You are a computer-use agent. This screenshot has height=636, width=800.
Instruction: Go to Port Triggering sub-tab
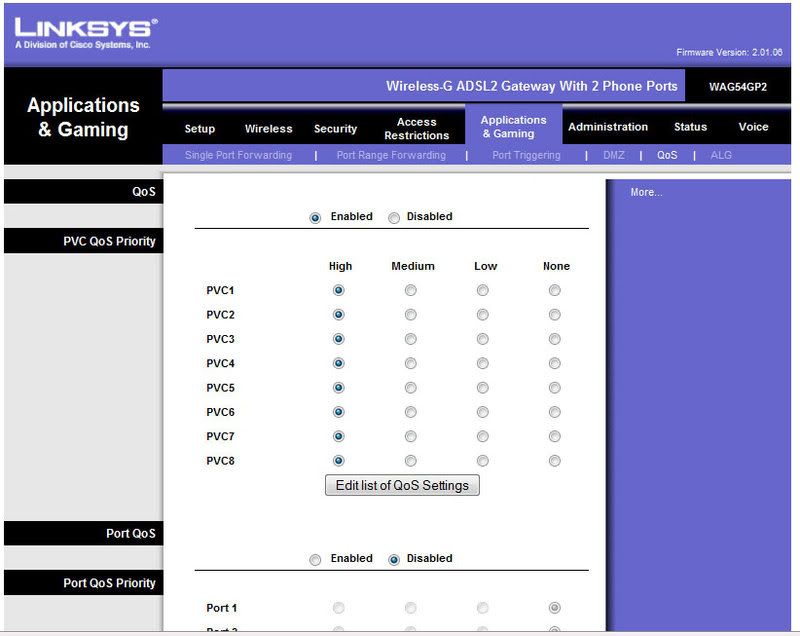[x=526, y=155]
